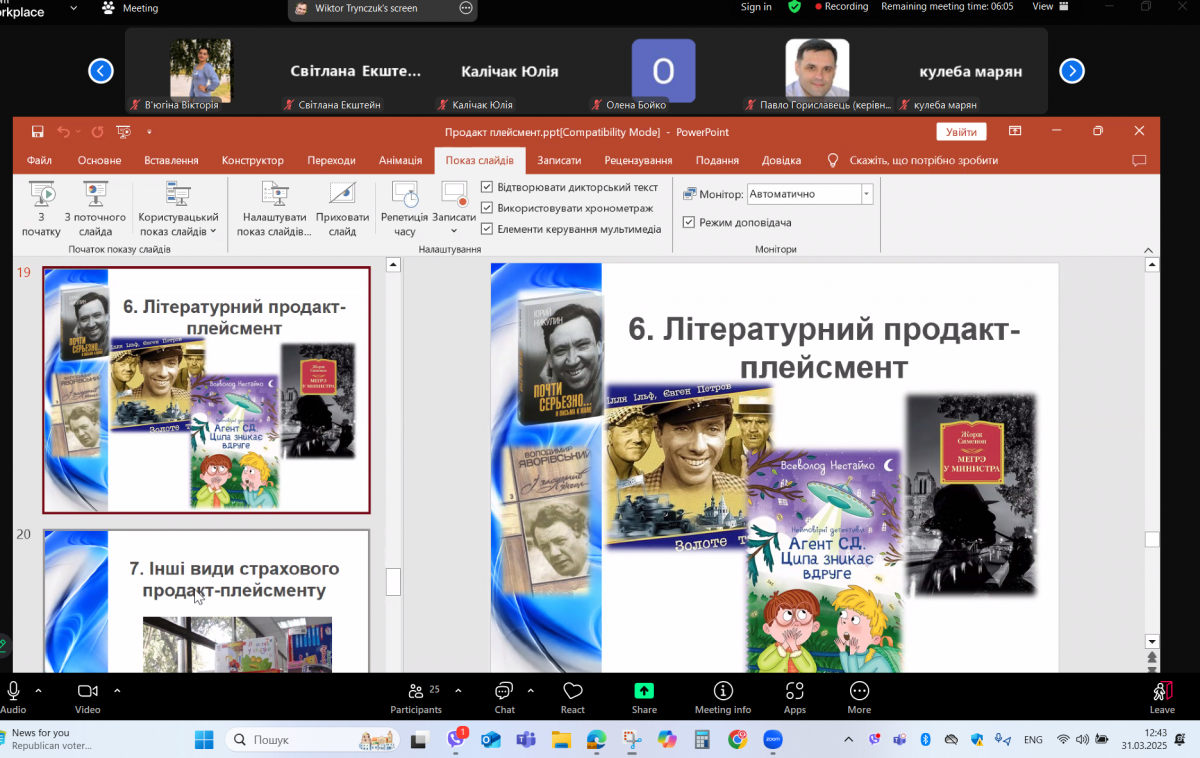Toggle Елементи керування мультимедіа checkbox

(x=487, y=229)
